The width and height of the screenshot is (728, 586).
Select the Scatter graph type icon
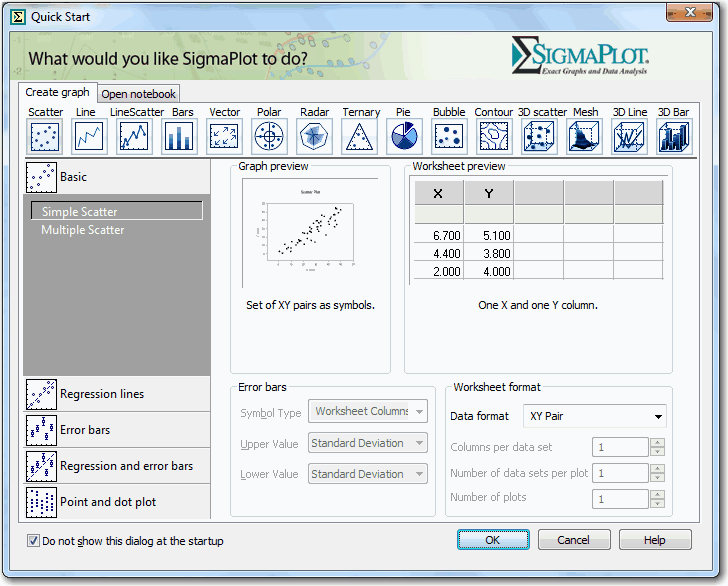pos(45,137)
